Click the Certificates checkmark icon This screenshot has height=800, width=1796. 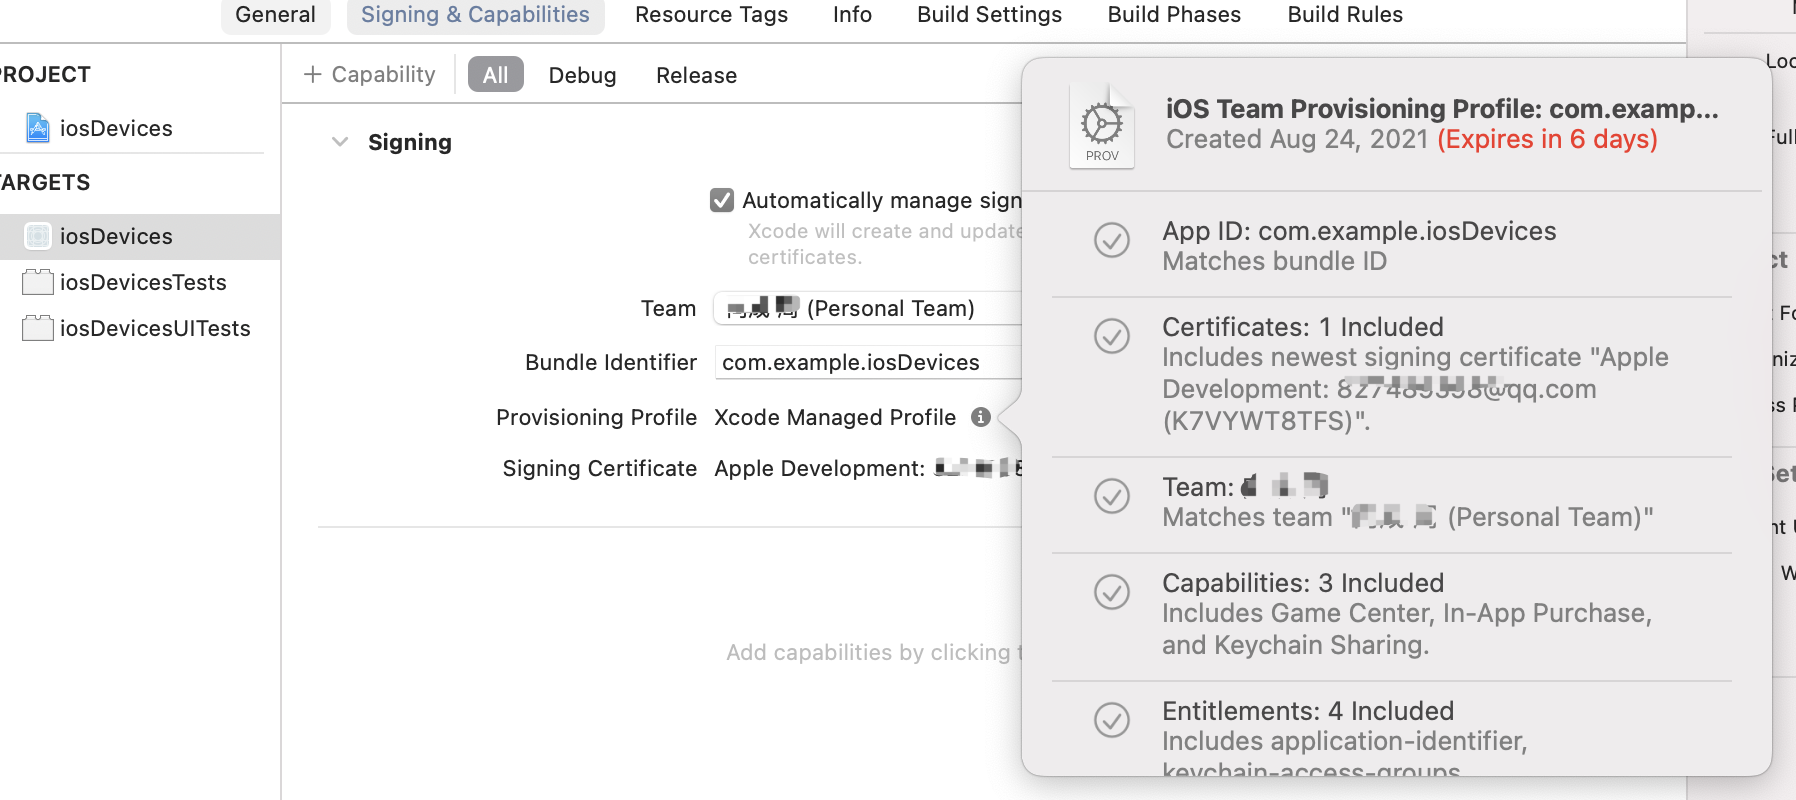pos(1112,336)
